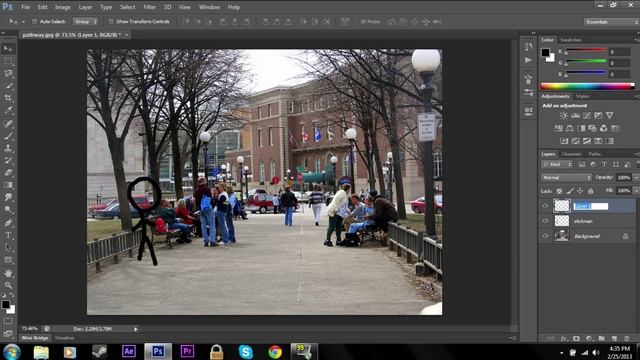
Task: Select the Quick Selection tool
Action: pos(9,86)
